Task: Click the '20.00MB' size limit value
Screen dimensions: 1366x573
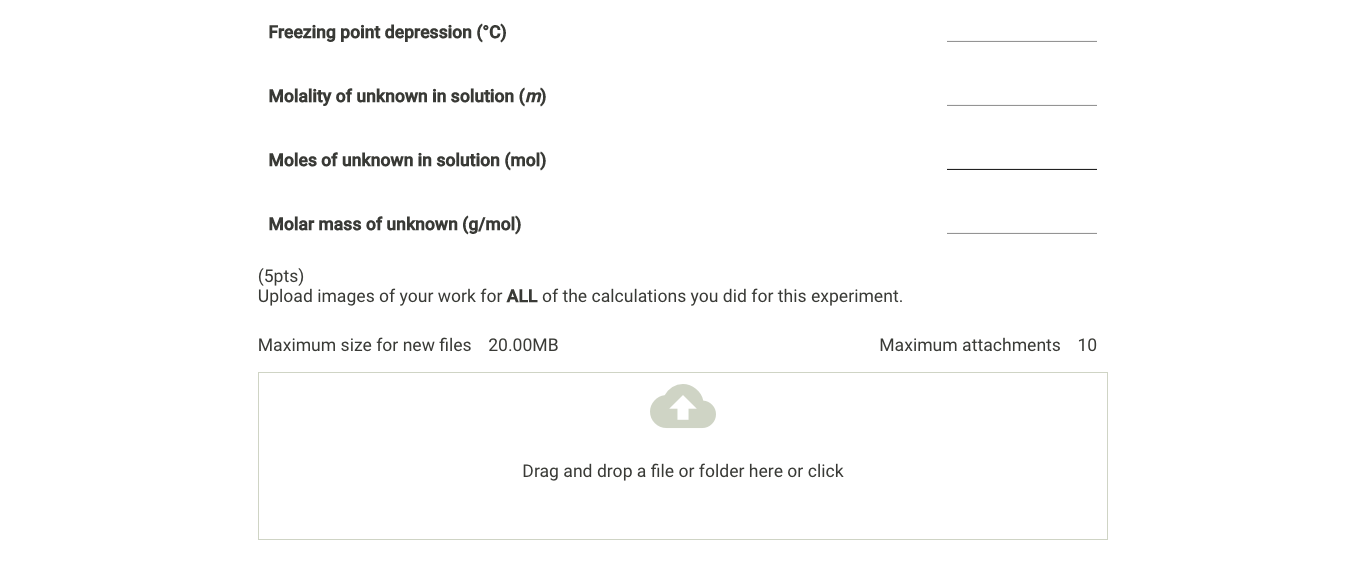Action: [523, 346]
